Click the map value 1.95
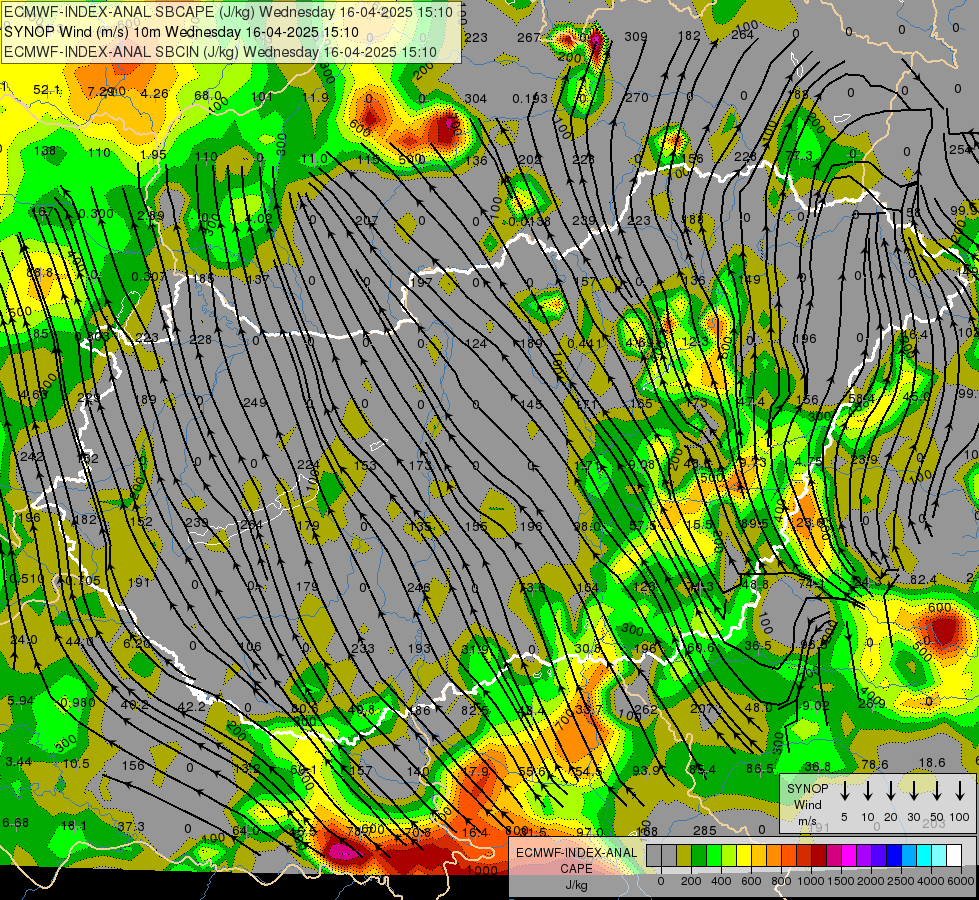Screen dimensions: 979x900 153,155
